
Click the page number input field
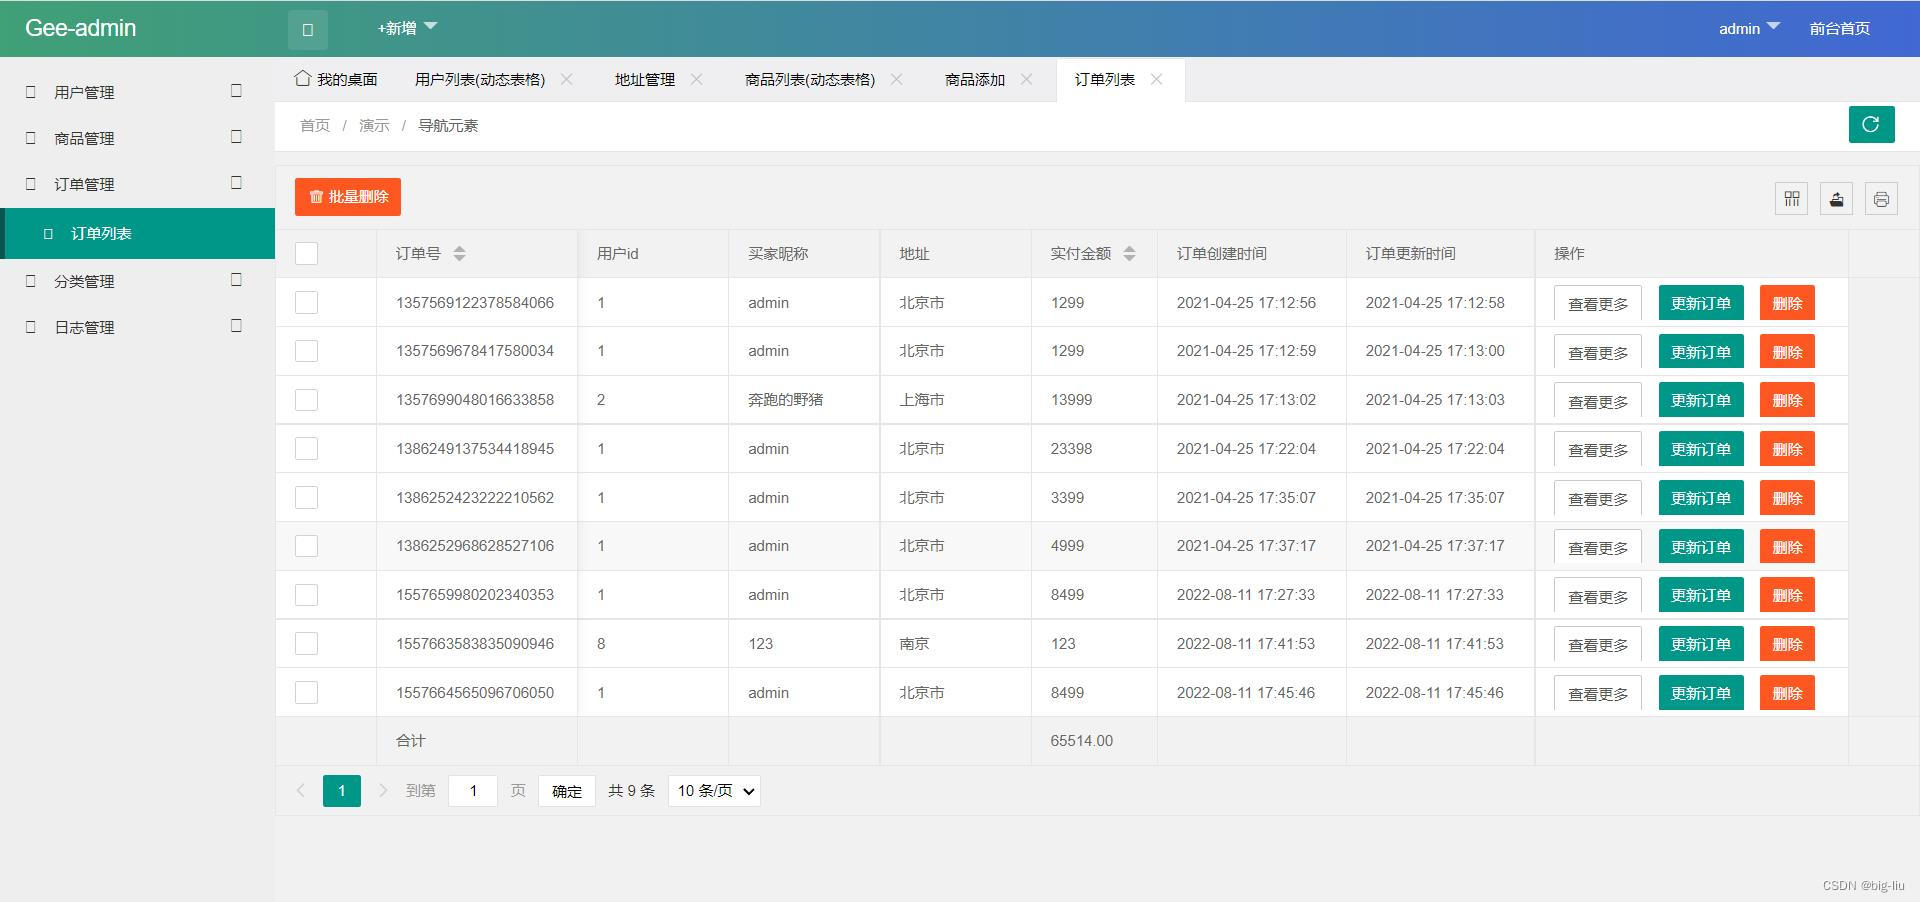(x=473, y=791)
